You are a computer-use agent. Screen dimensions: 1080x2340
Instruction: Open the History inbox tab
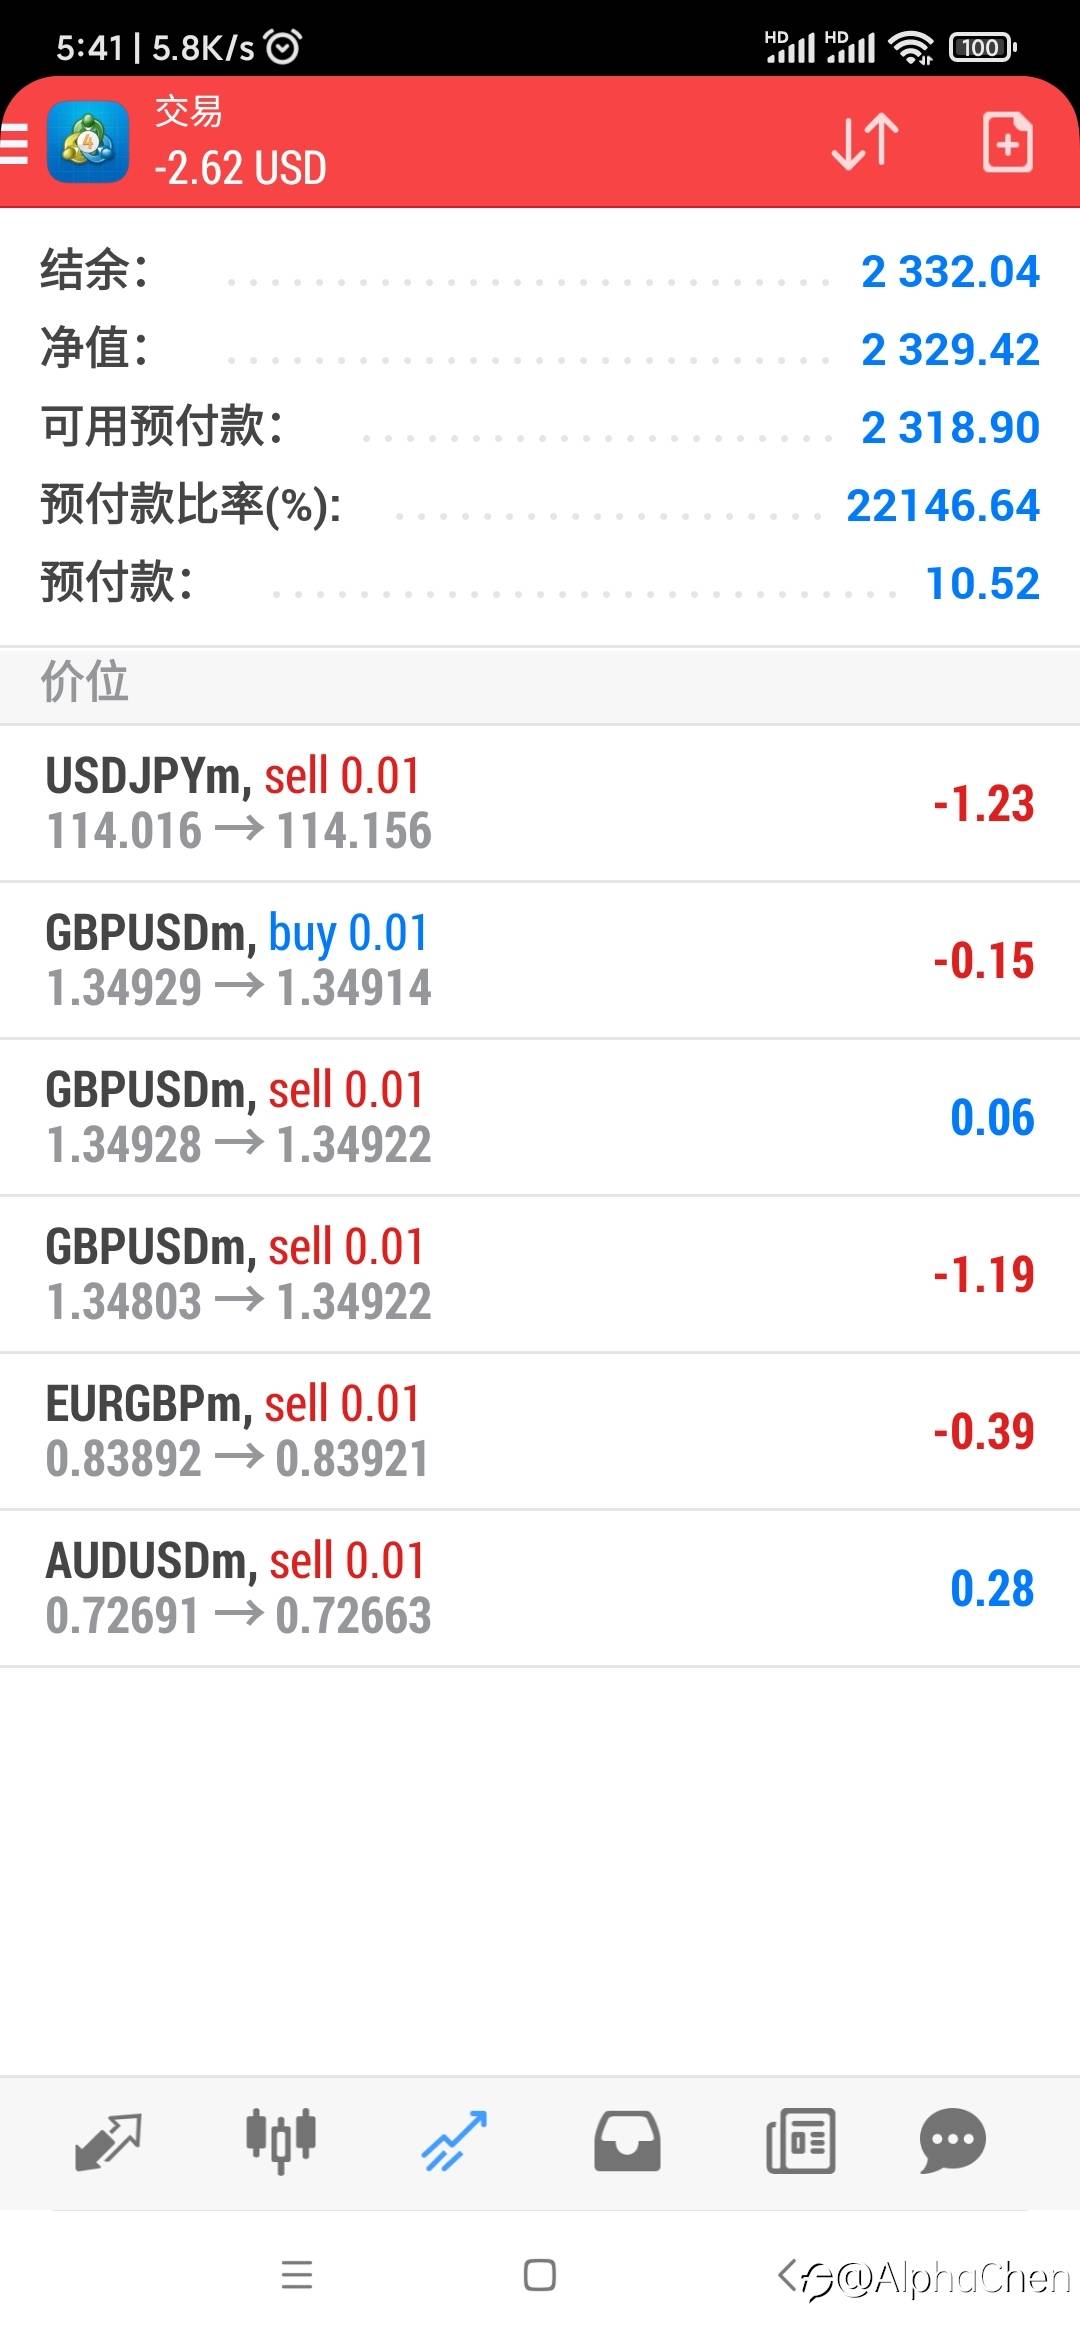[627, 2141]
